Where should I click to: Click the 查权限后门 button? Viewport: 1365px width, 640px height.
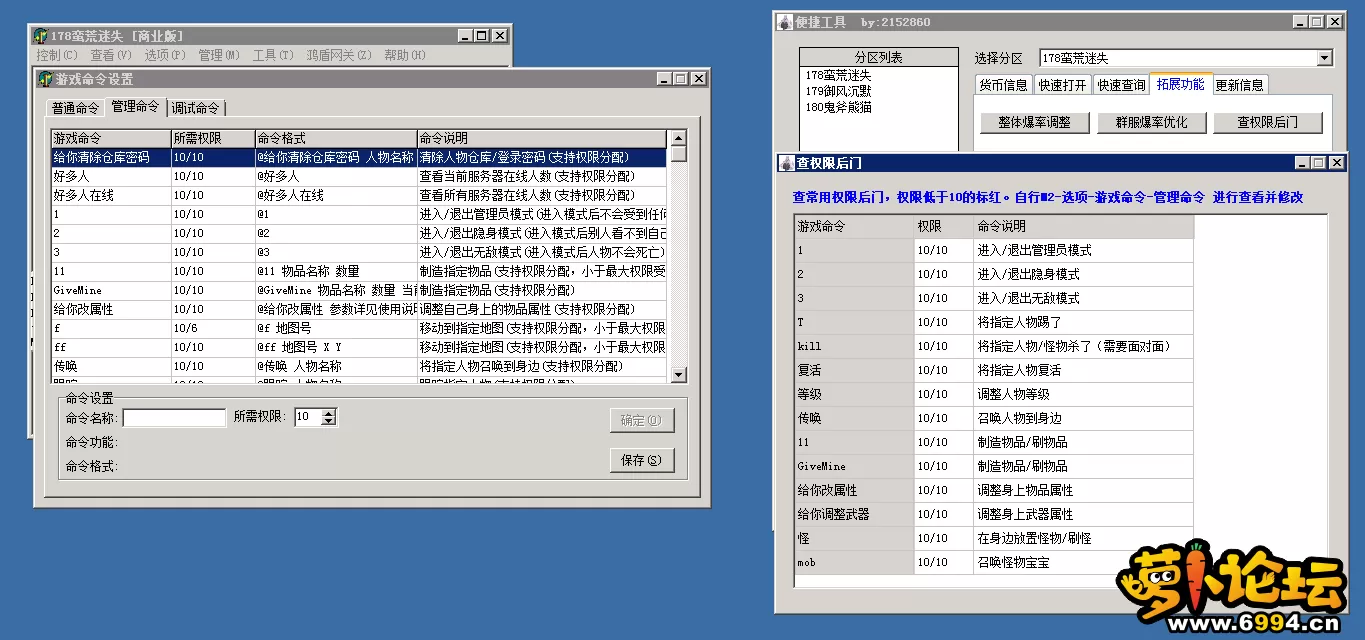coord(1267,122)
